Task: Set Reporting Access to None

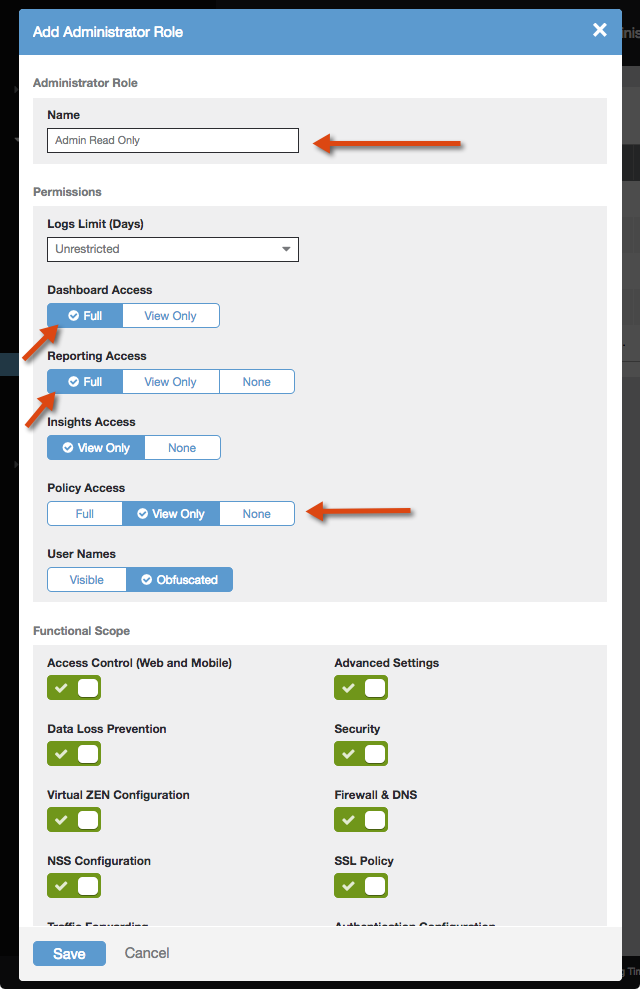Action: pos(256,382)
